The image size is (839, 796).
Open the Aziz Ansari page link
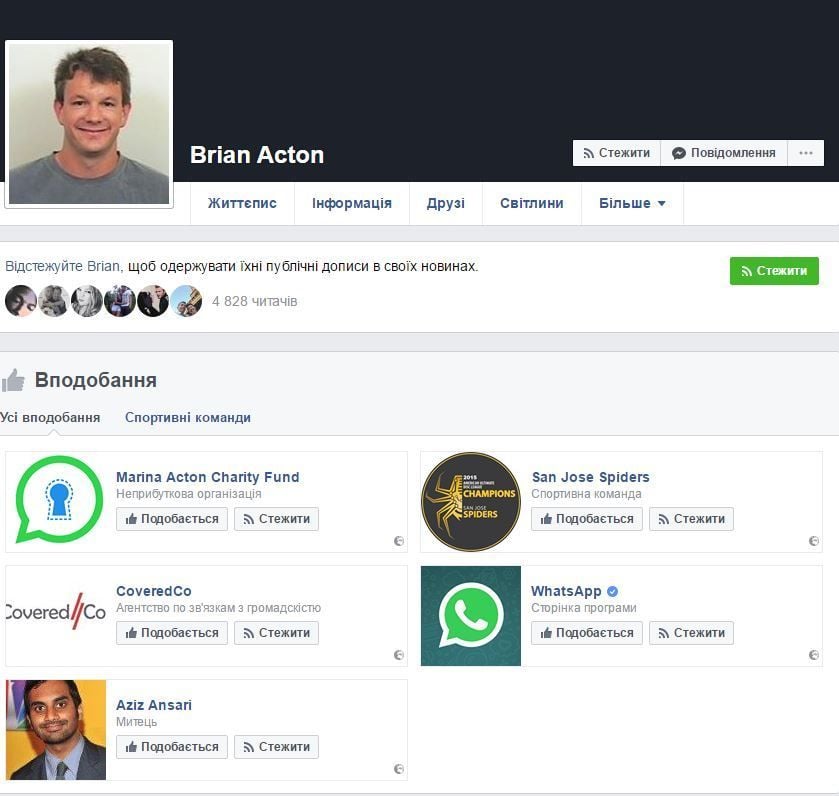point(154,705)
